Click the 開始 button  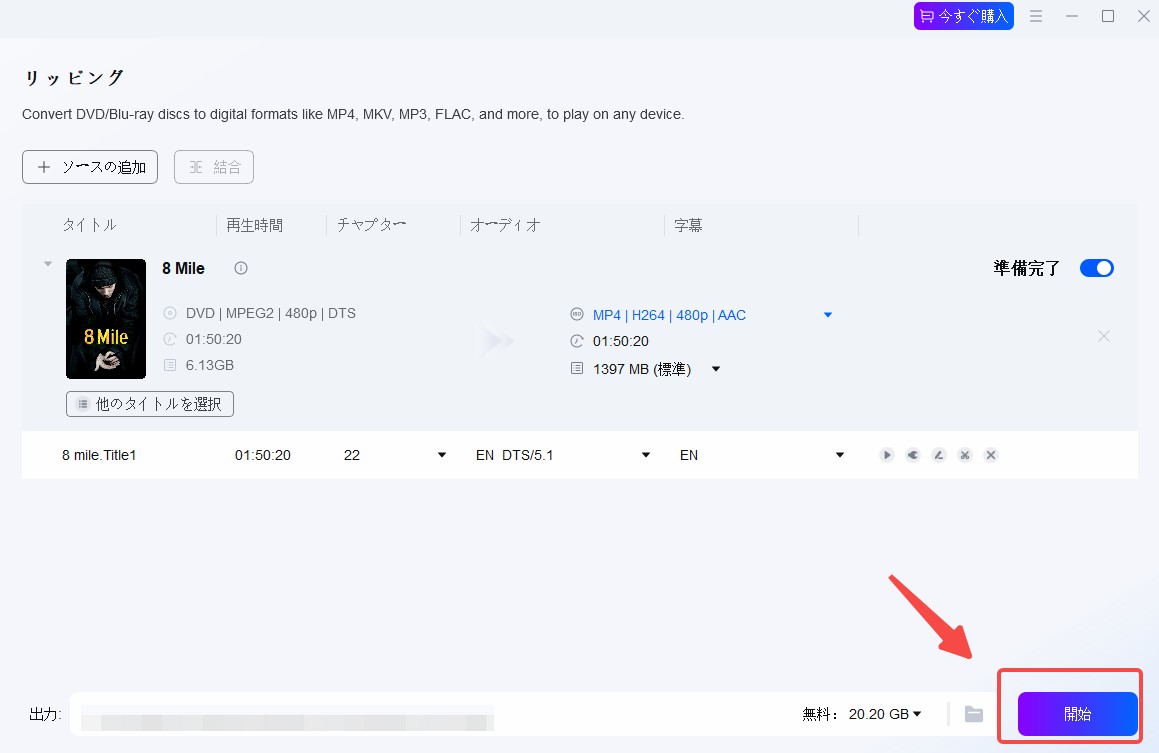pyautogui.click(x=1077, y=714)
